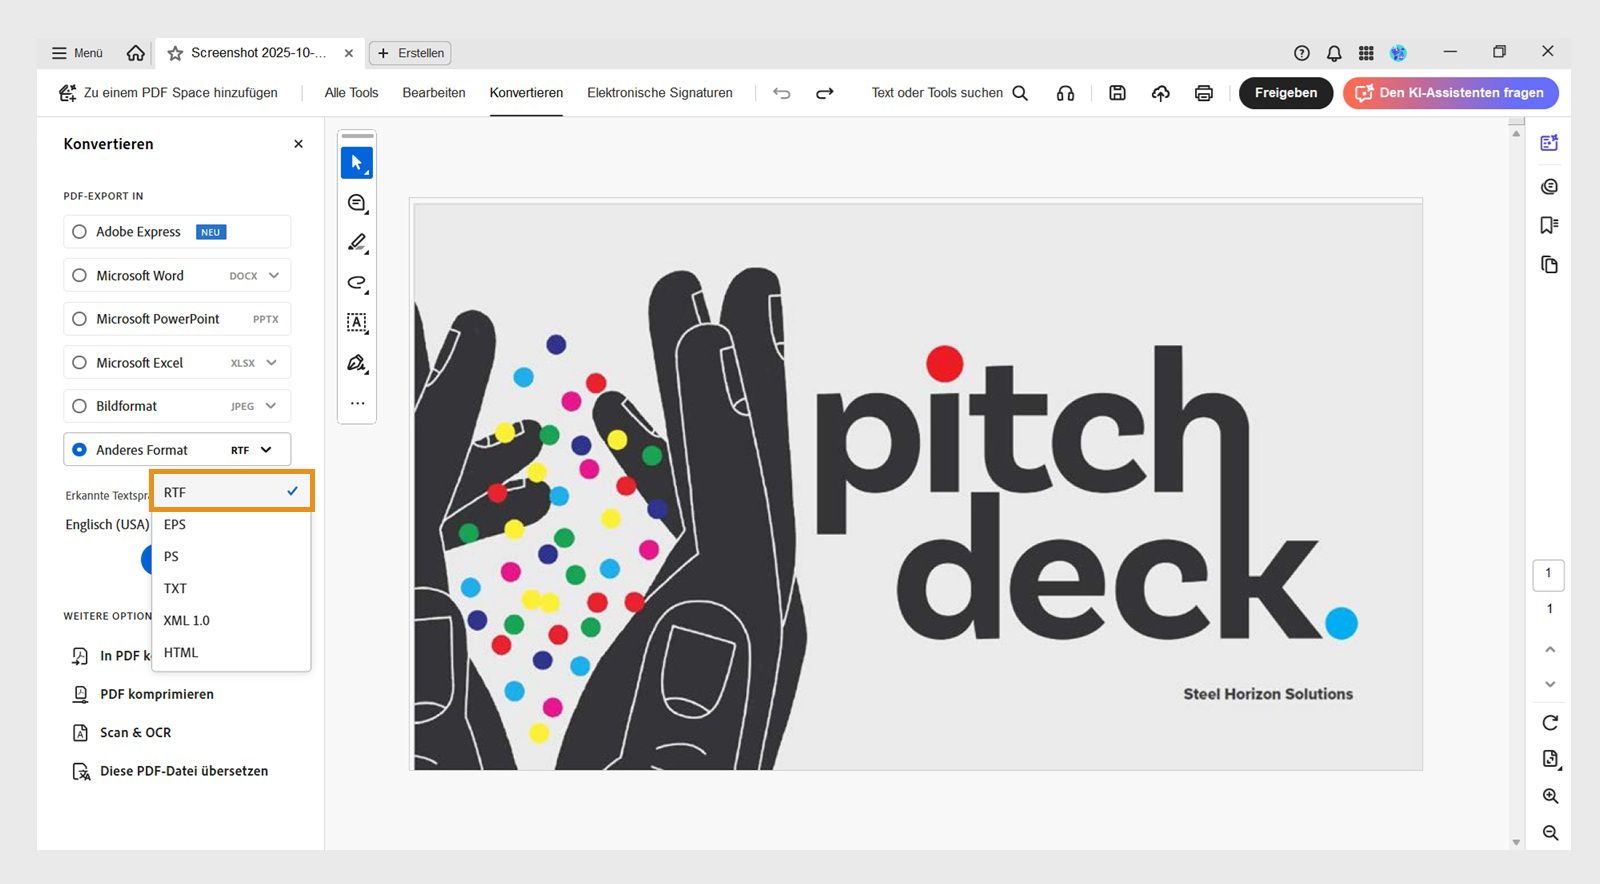The width and height of the screenshot is (1600, 884).
Task: Undo the last action
Action: (x=782, y=93)
